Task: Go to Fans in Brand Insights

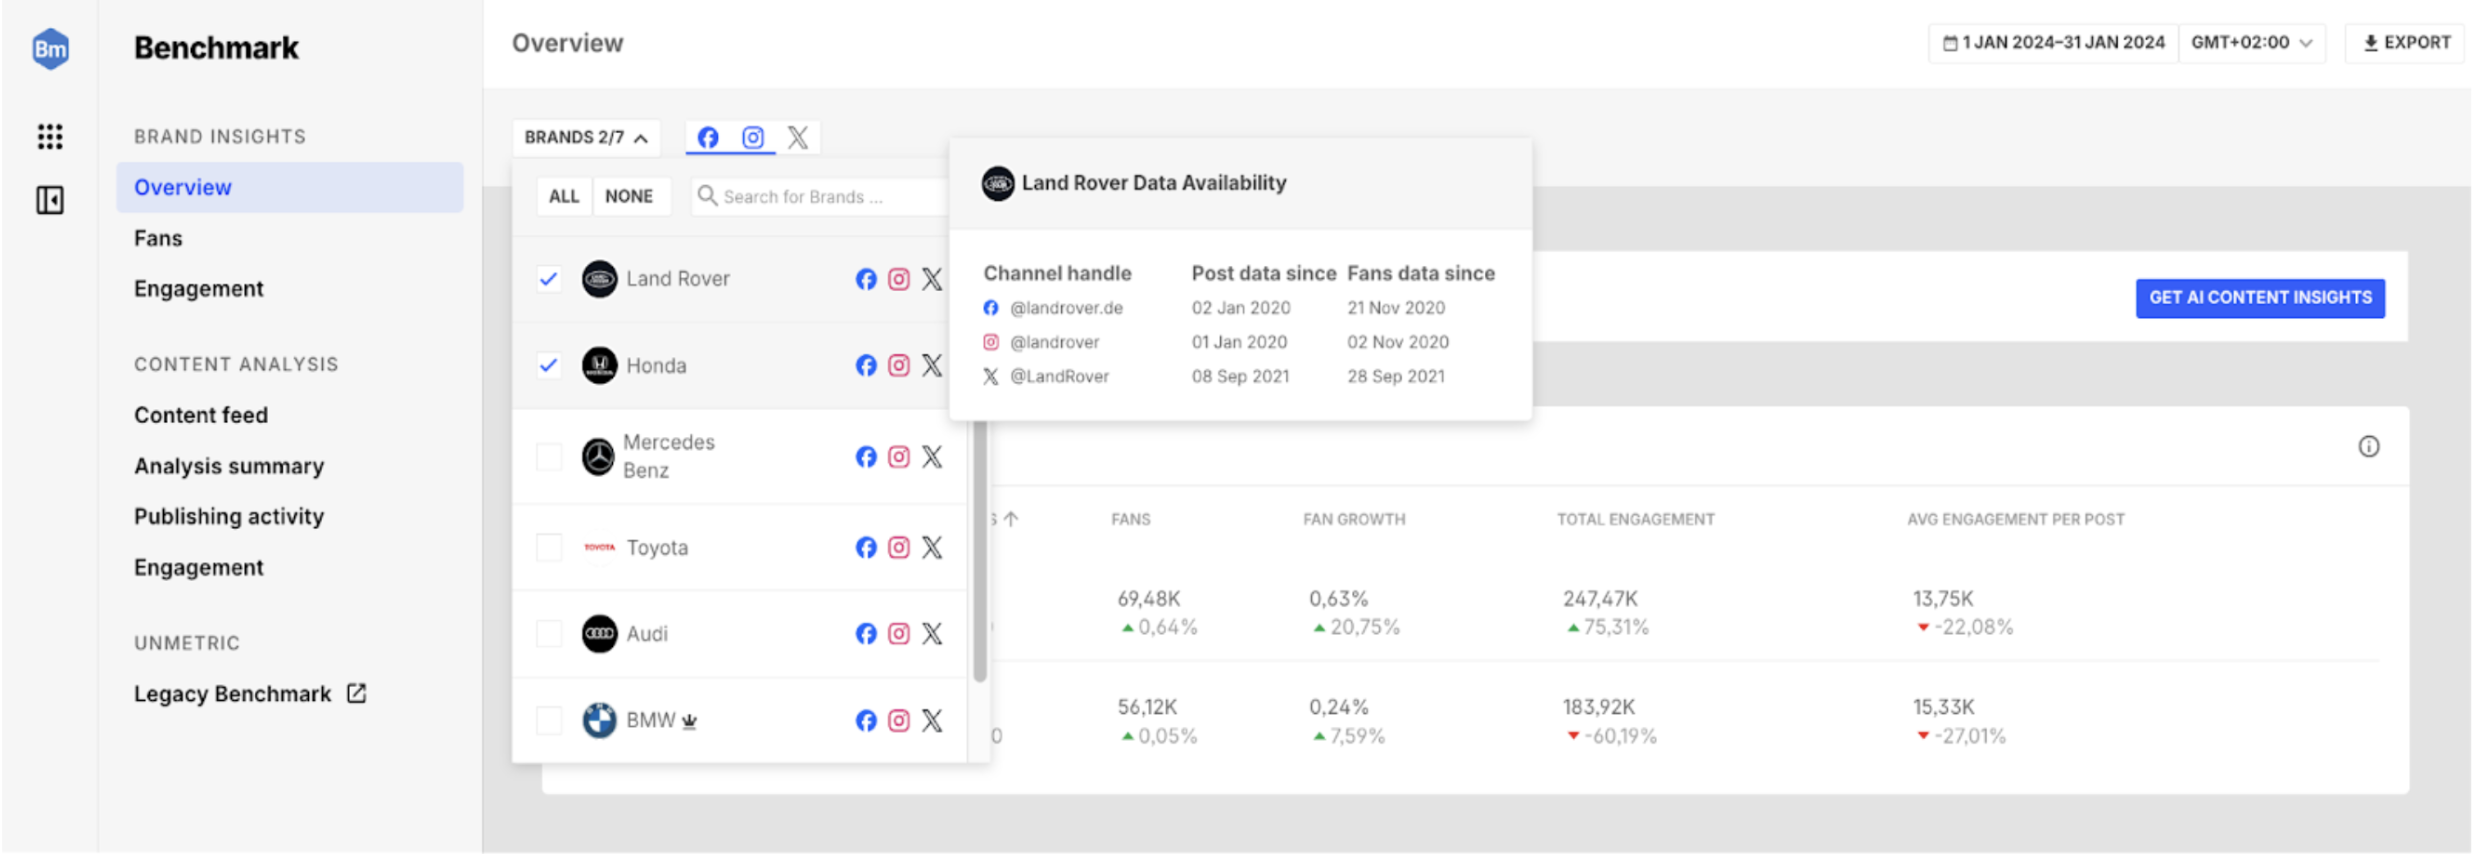Action: [158, 238]
